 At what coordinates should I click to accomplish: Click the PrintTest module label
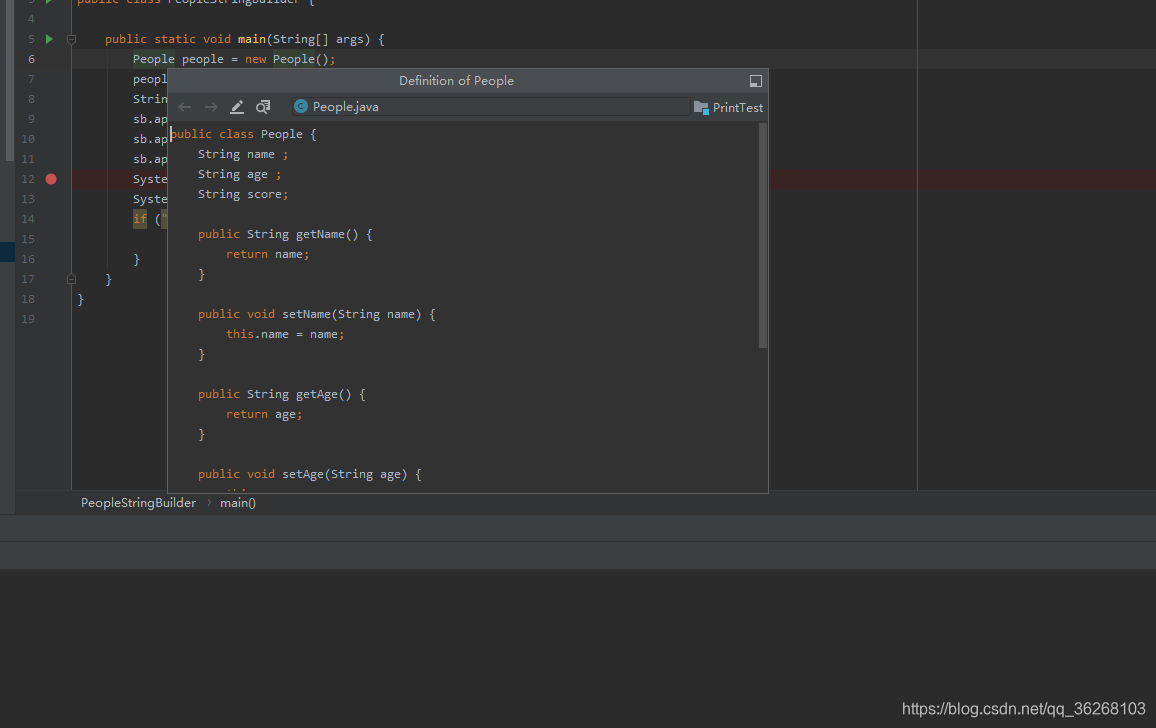[738, 108]
